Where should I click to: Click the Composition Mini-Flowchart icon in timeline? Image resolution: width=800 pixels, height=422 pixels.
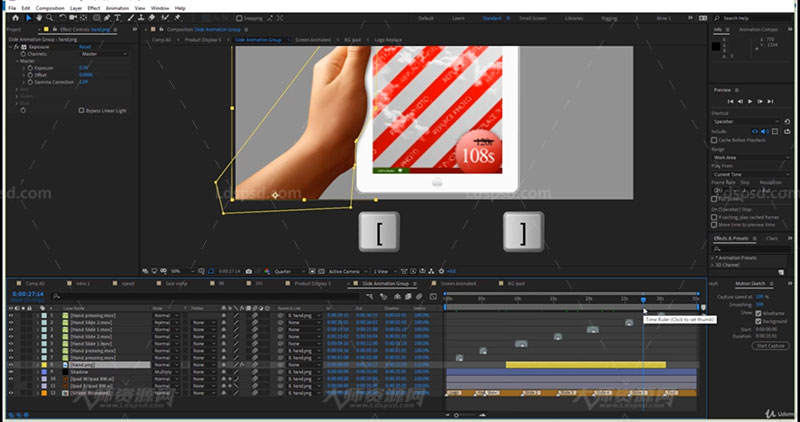click(369, 296)
